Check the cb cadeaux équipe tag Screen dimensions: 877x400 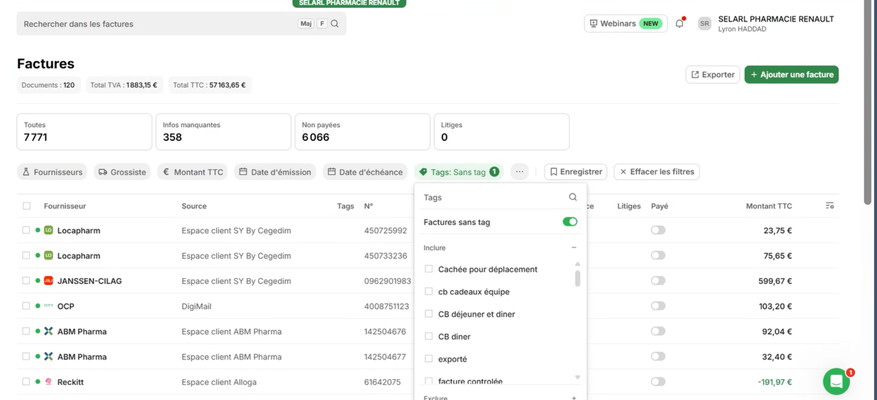pos(429,291)
